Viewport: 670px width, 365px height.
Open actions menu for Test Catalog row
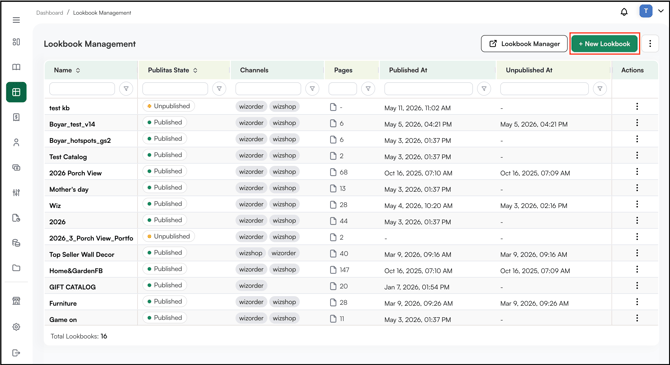click(x=637, y=155)
